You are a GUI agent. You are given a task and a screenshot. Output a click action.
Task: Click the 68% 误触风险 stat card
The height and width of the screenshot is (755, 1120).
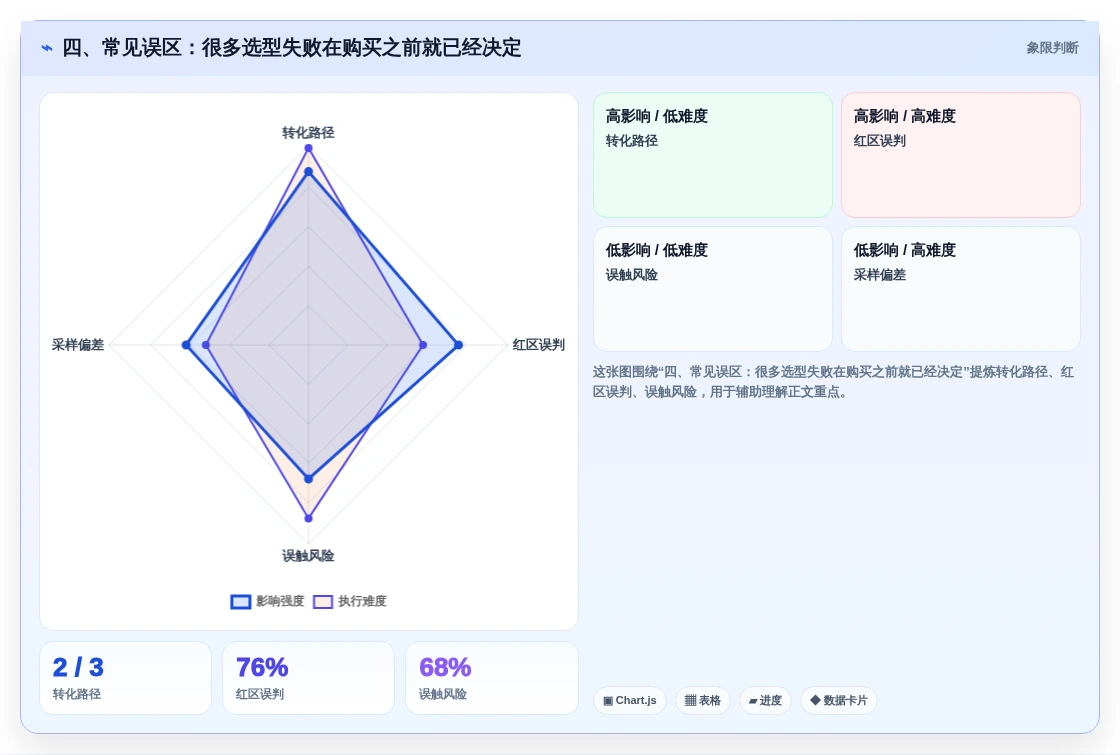(x=491, y=678)
